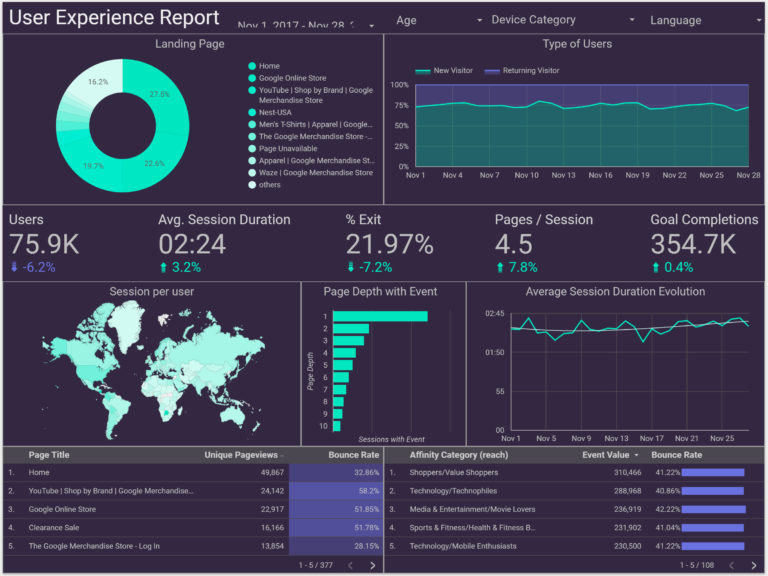The image size is (768, 576).
Task: Go to next page of Affinity Category table
Action: [x=754, y=565]
